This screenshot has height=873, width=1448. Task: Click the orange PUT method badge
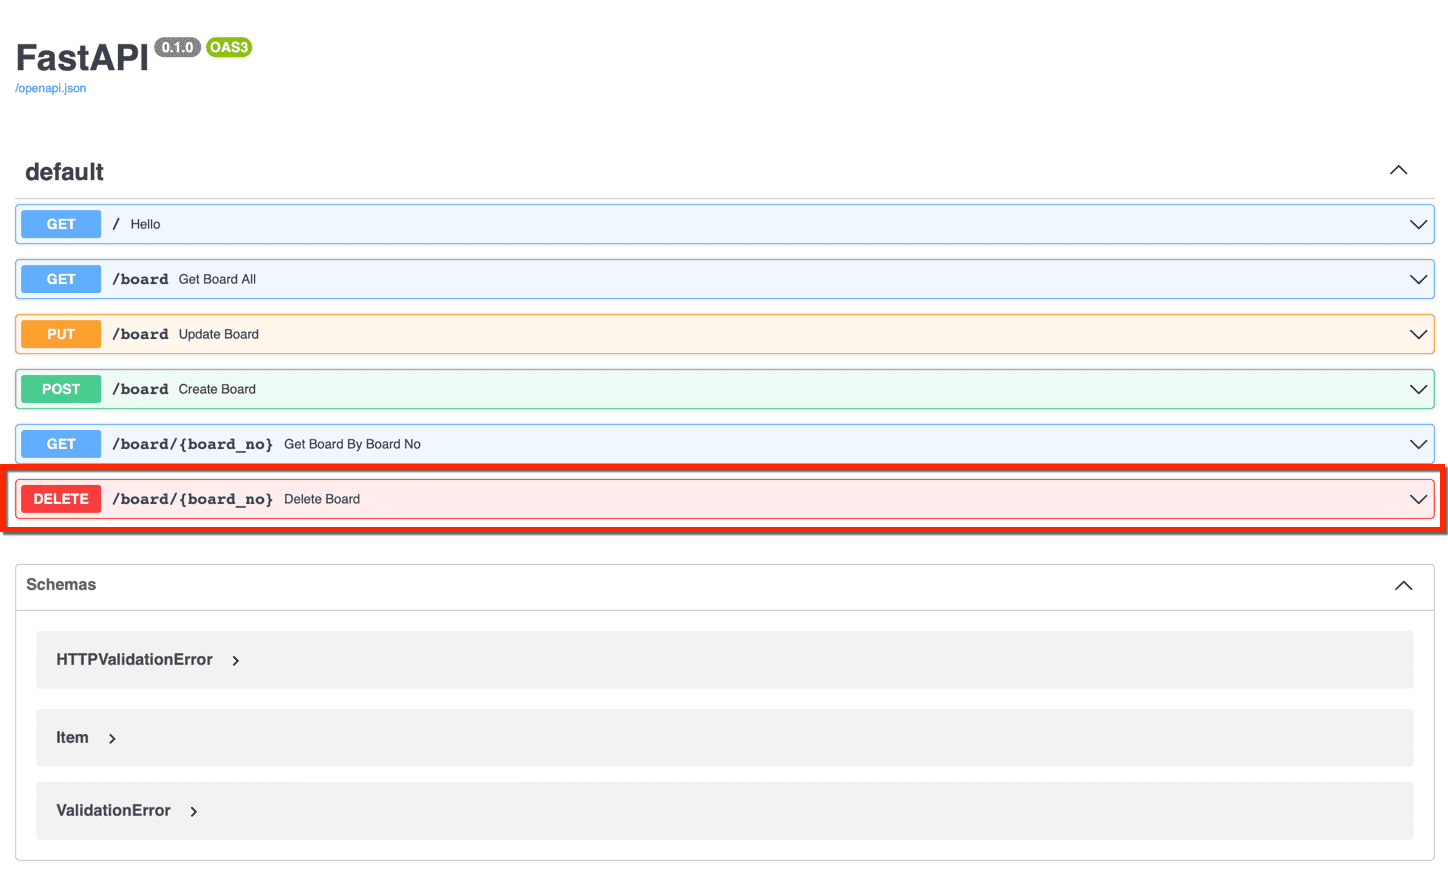(60, 334)
